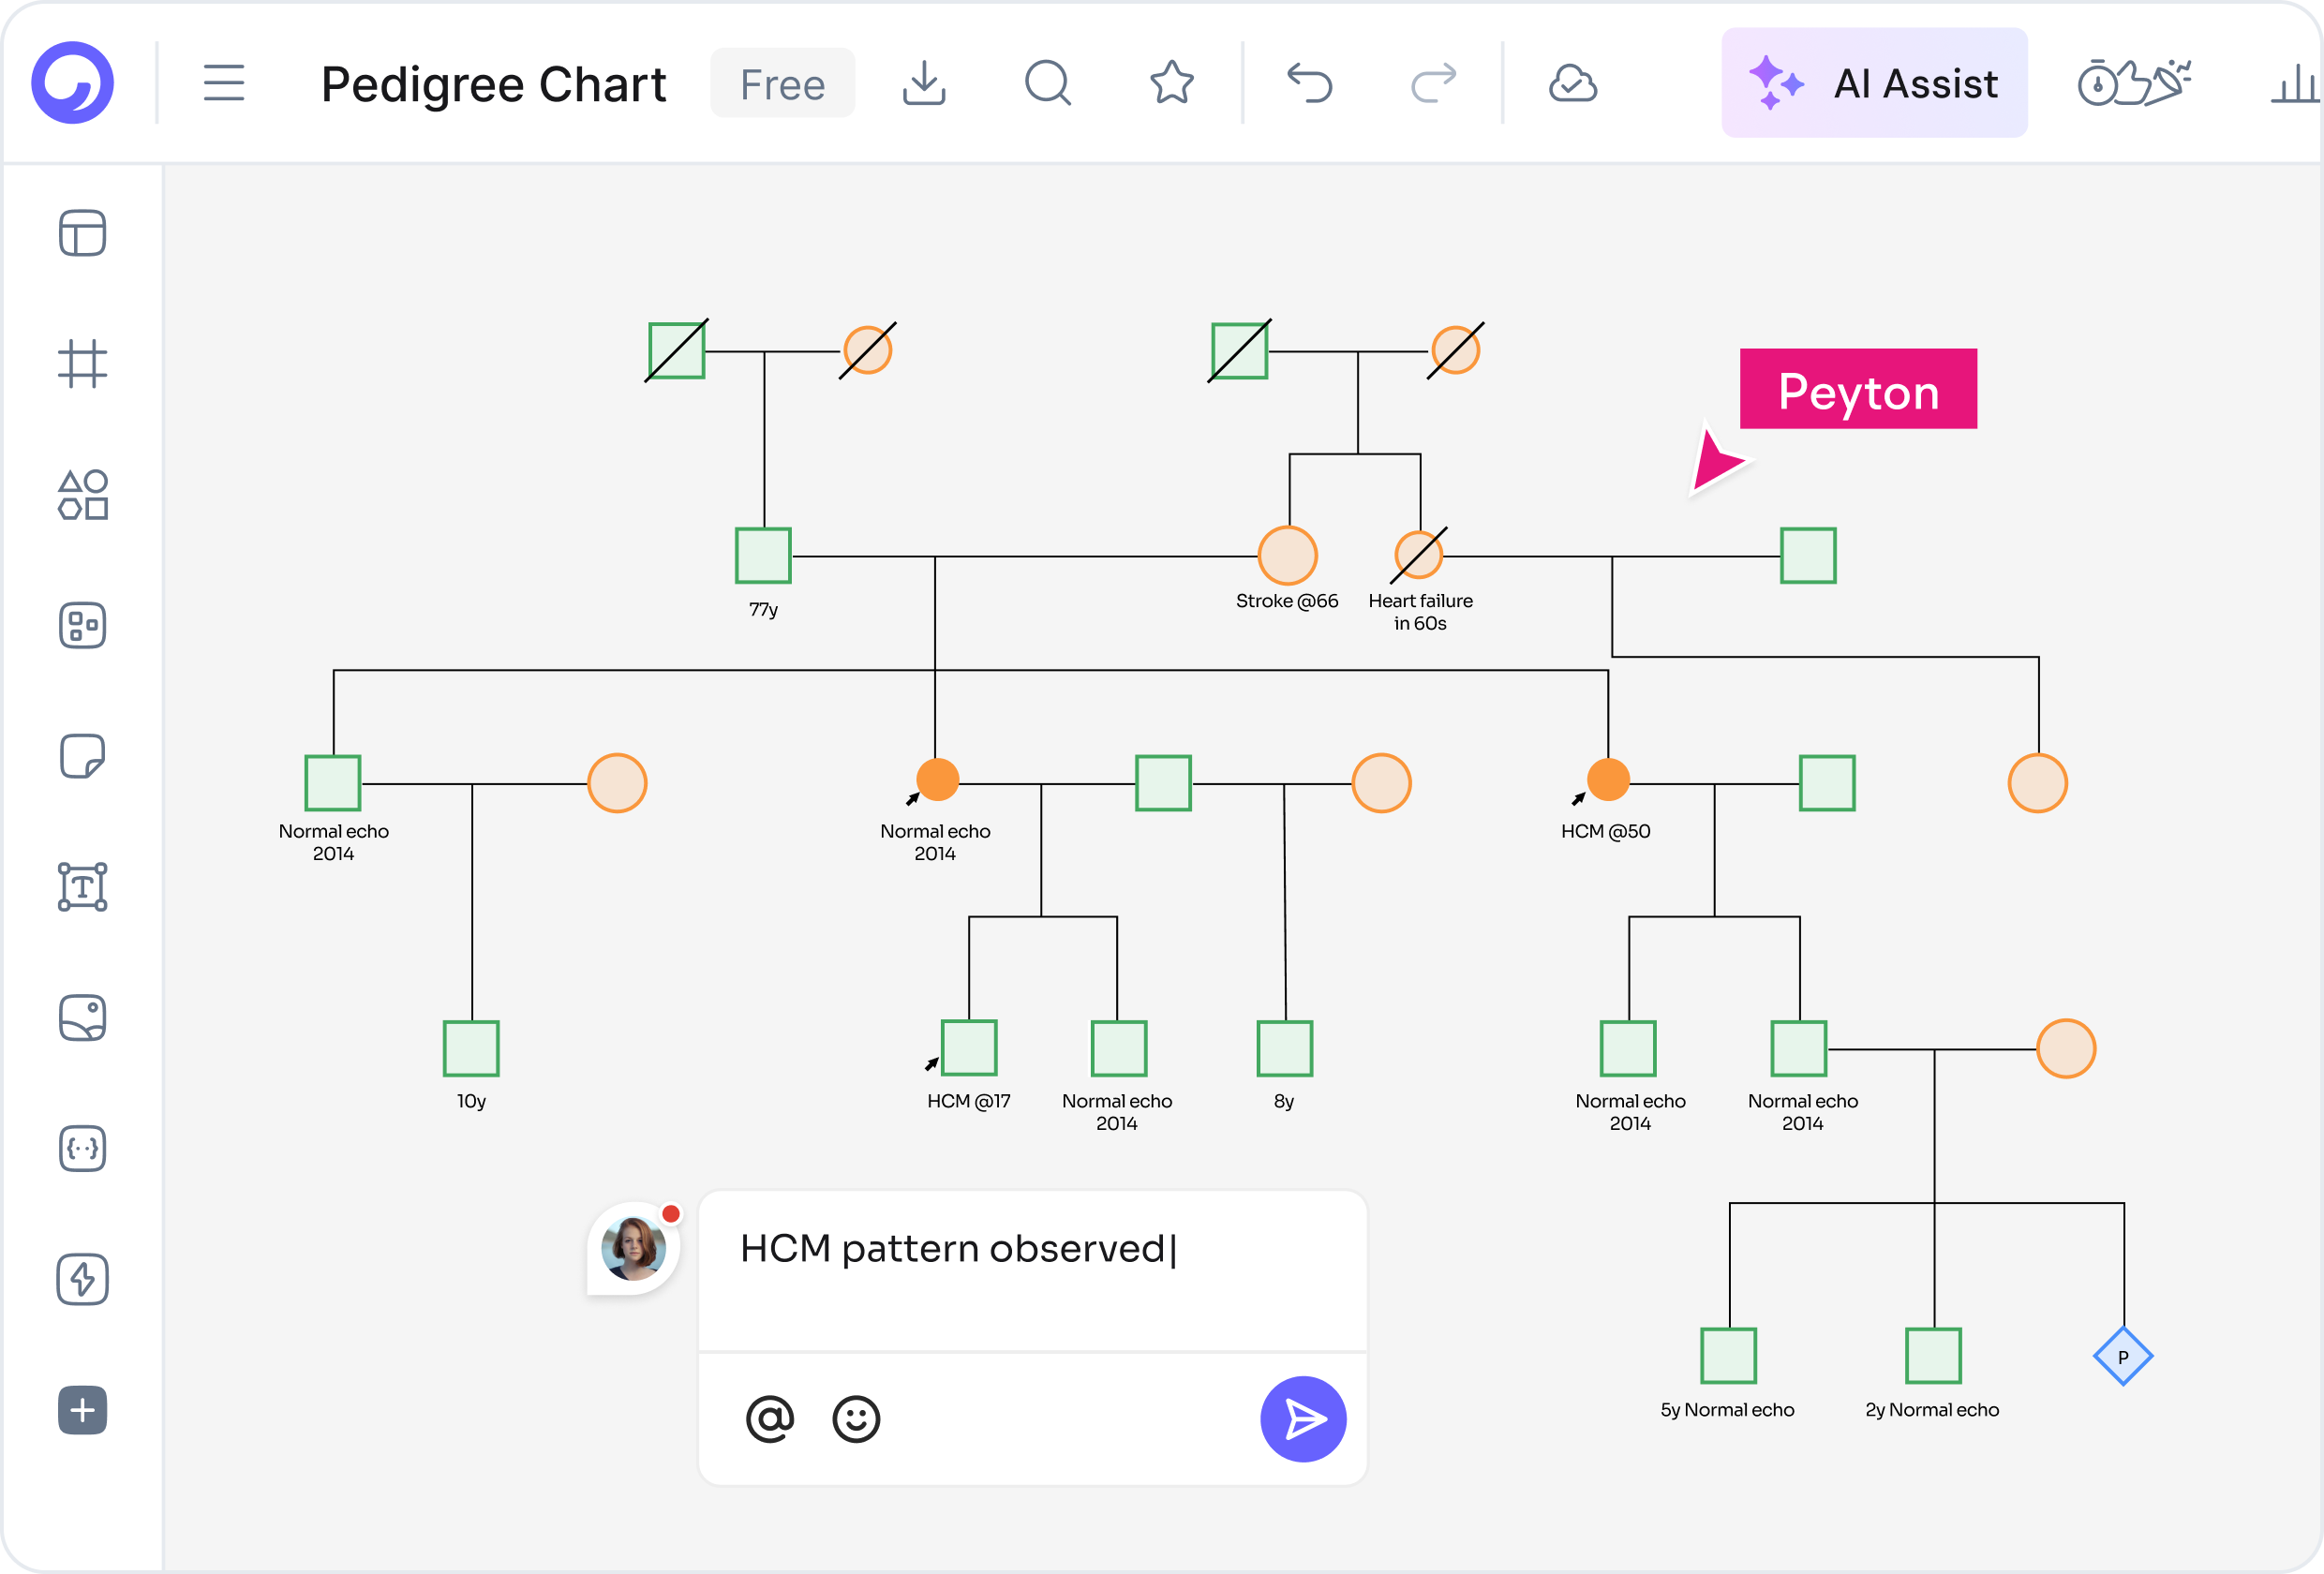Undo the last action
The width and height of the screenshot is (2324, 1574).
[1310, 83]
